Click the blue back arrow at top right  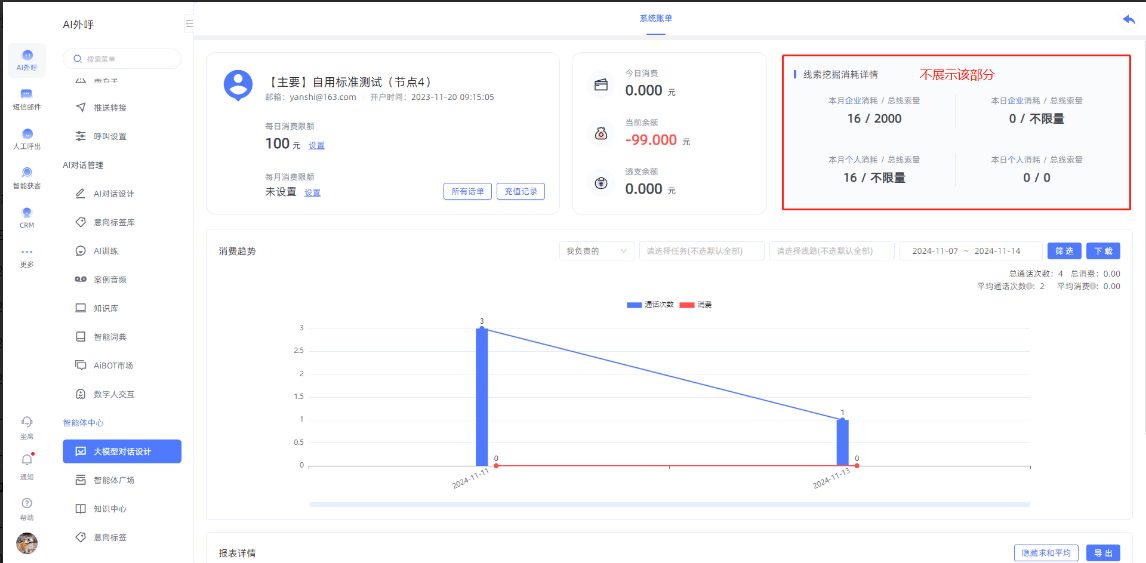click(x=1129, y=19)
